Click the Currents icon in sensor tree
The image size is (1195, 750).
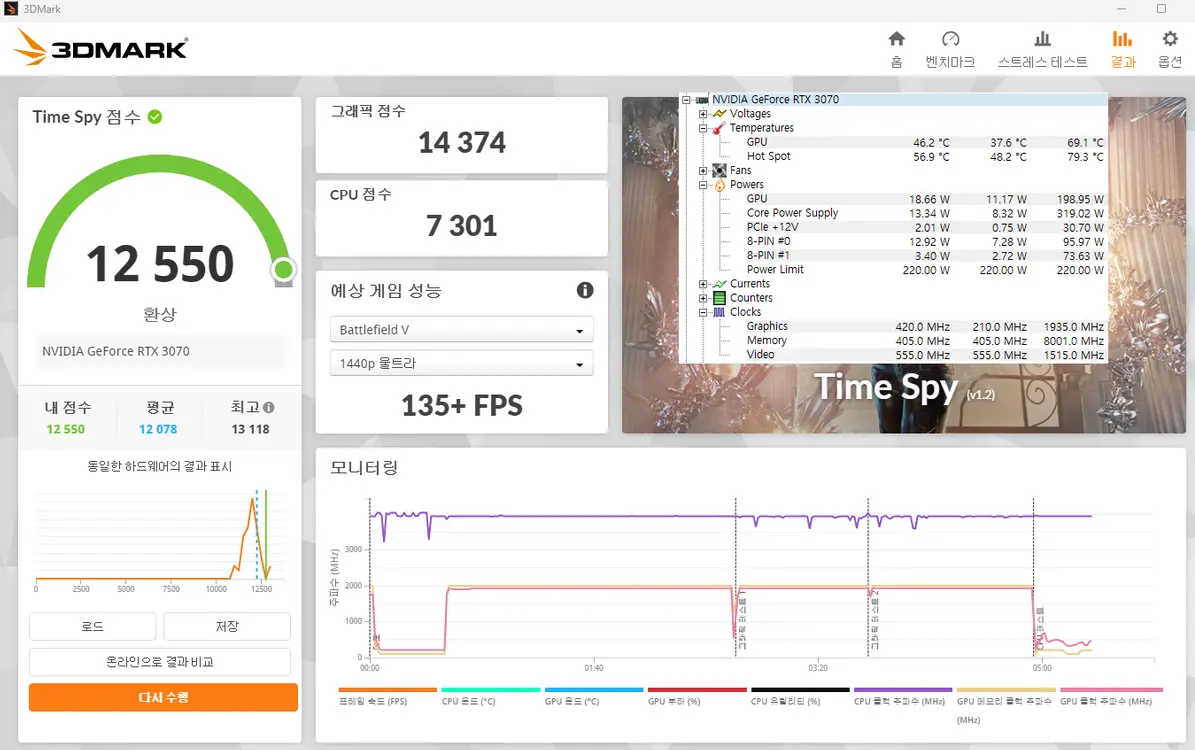coord(719,284)
